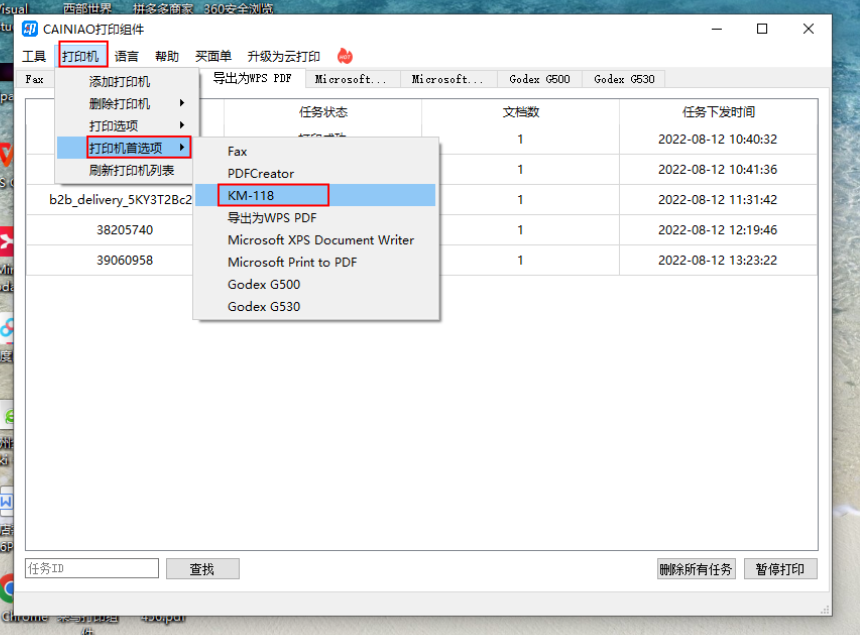This screenshot has width=860, height=635.
Task: Click the red HOT badge icon
Action: [345, 56]
